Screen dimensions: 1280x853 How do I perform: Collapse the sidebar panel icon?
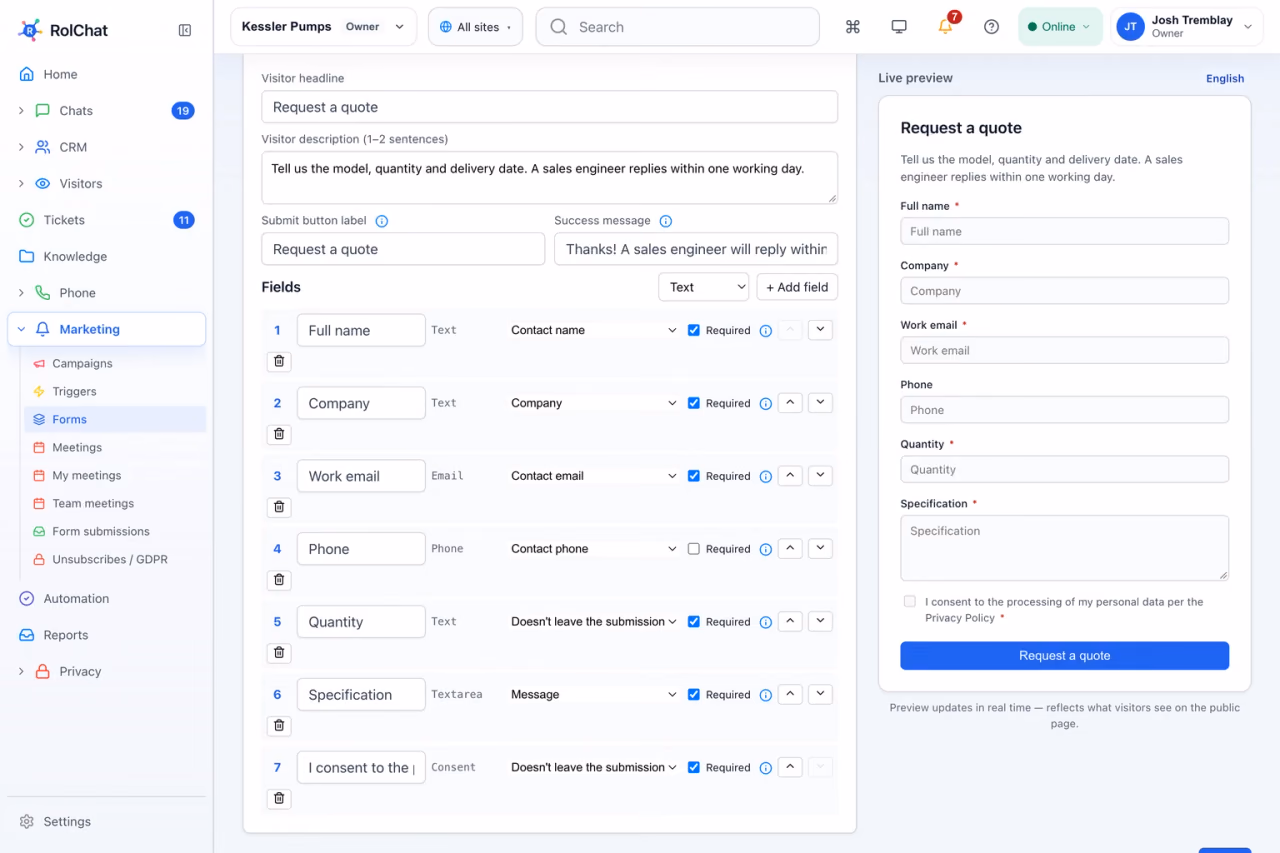click(x=185, y=30)
